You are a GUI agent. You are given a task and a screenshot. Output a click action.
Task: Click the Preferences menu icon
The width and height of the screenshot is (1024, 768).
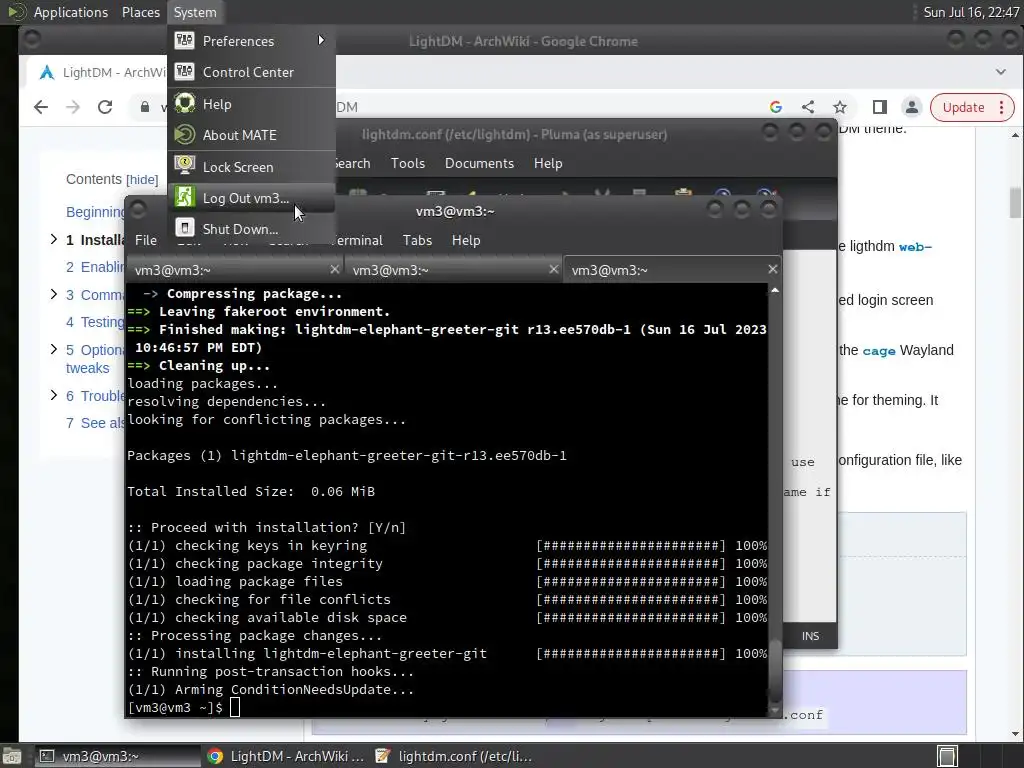pos(185,40)
